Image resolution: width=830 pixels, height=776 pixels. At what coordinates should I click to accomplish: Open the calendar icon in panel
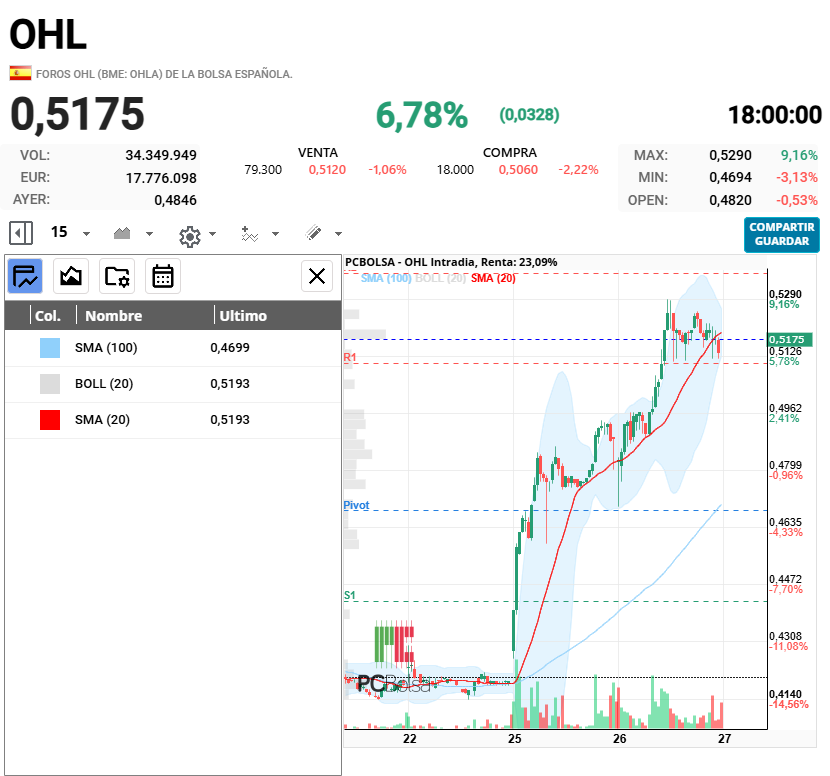(x=163, y=276)
